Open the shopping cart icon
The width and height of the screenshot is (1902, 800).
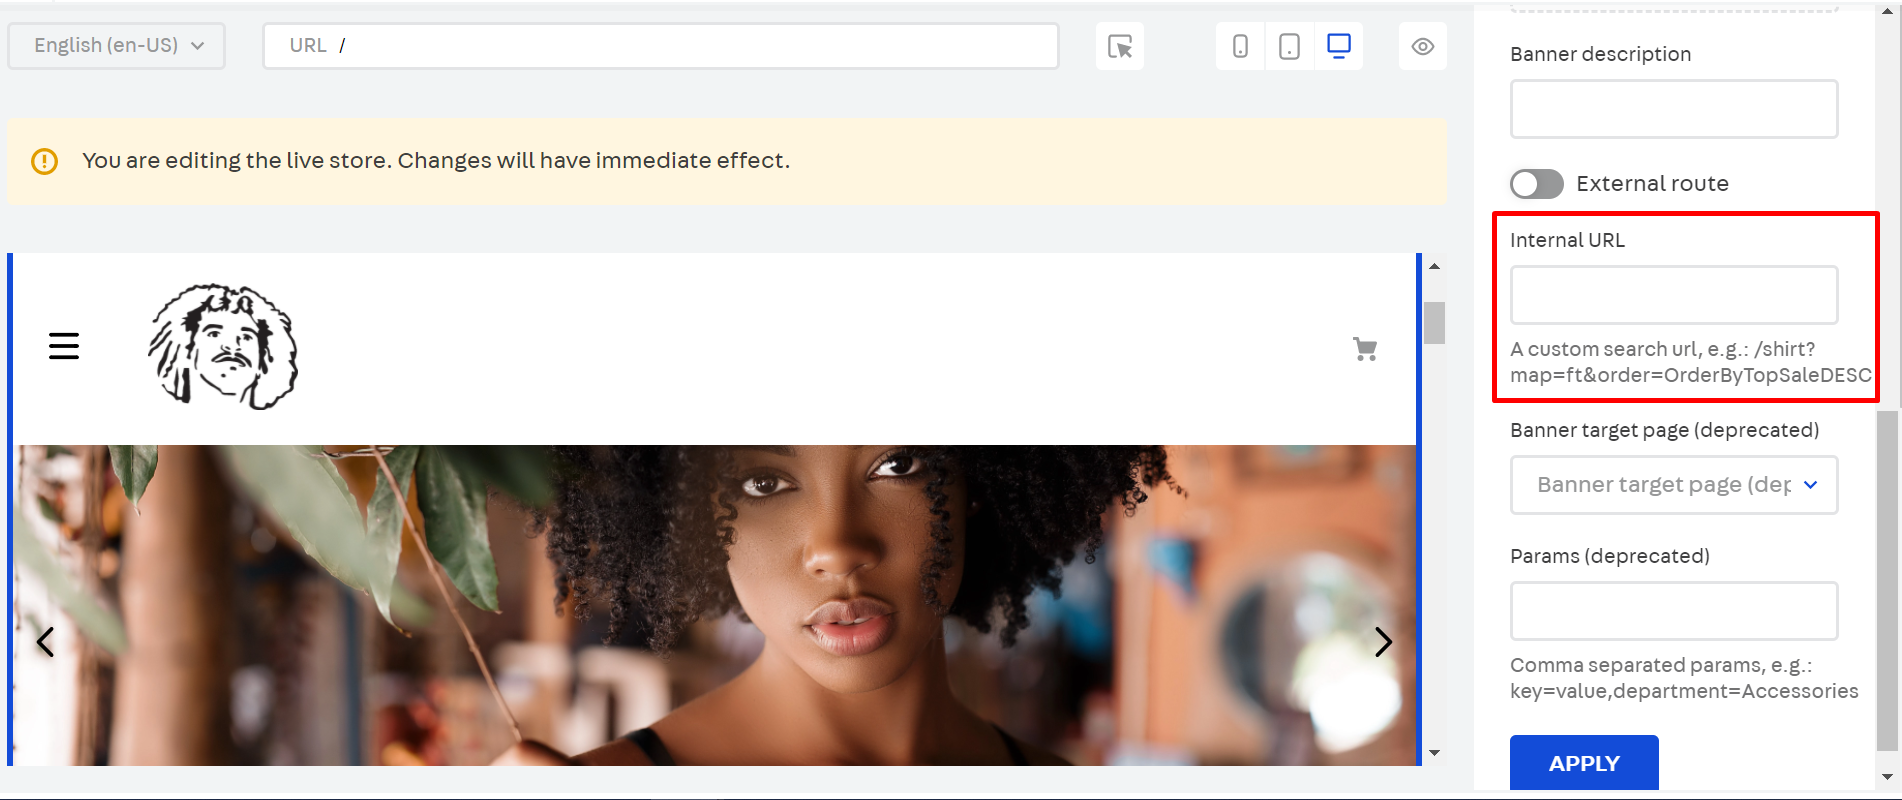1365,349
